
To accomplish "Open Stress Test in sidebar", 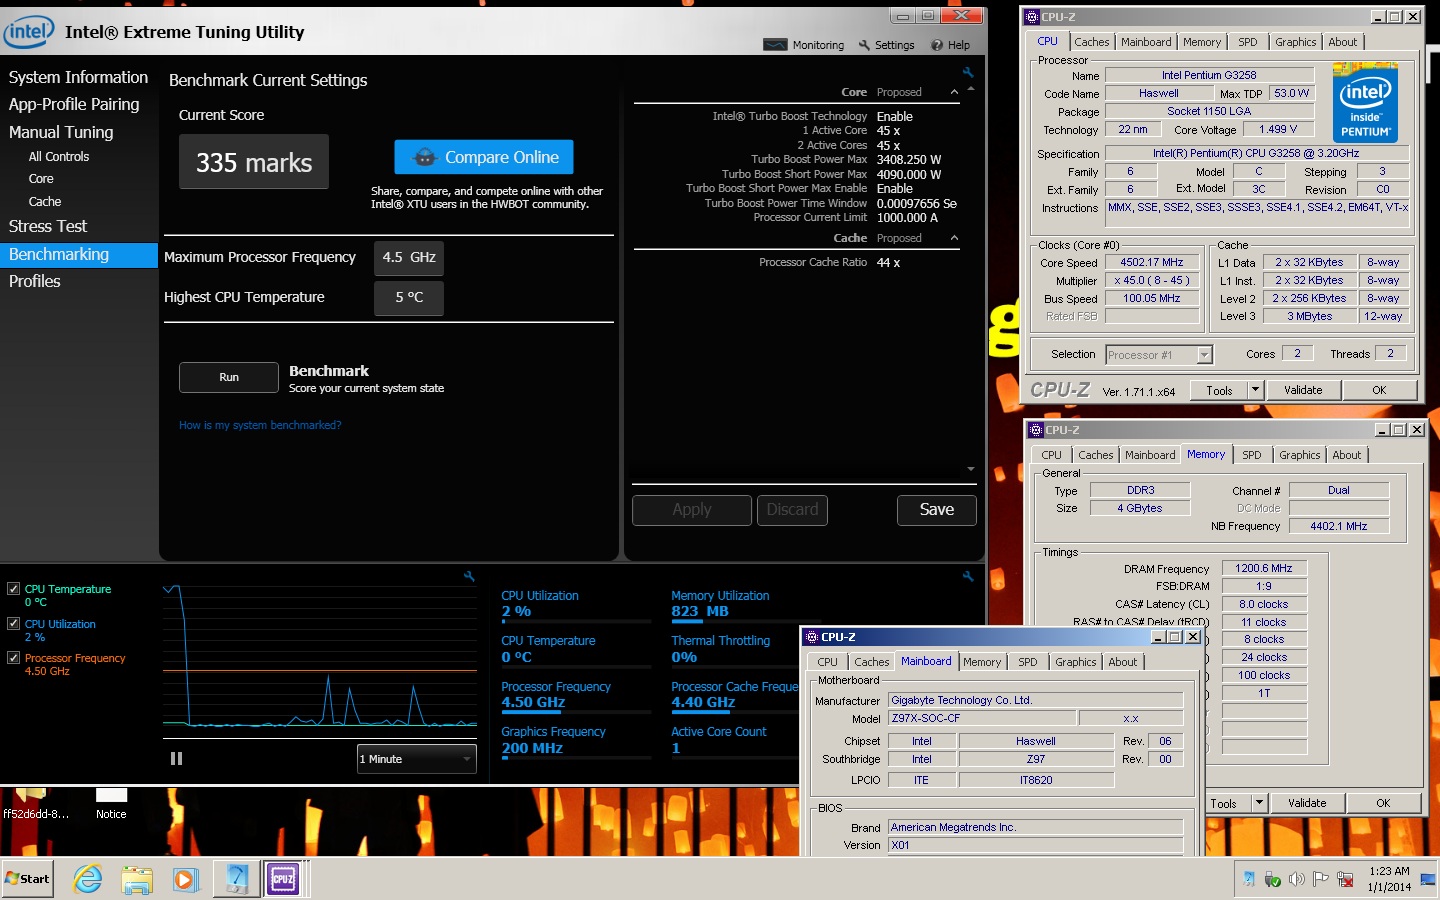I will [x=48, y=226].
